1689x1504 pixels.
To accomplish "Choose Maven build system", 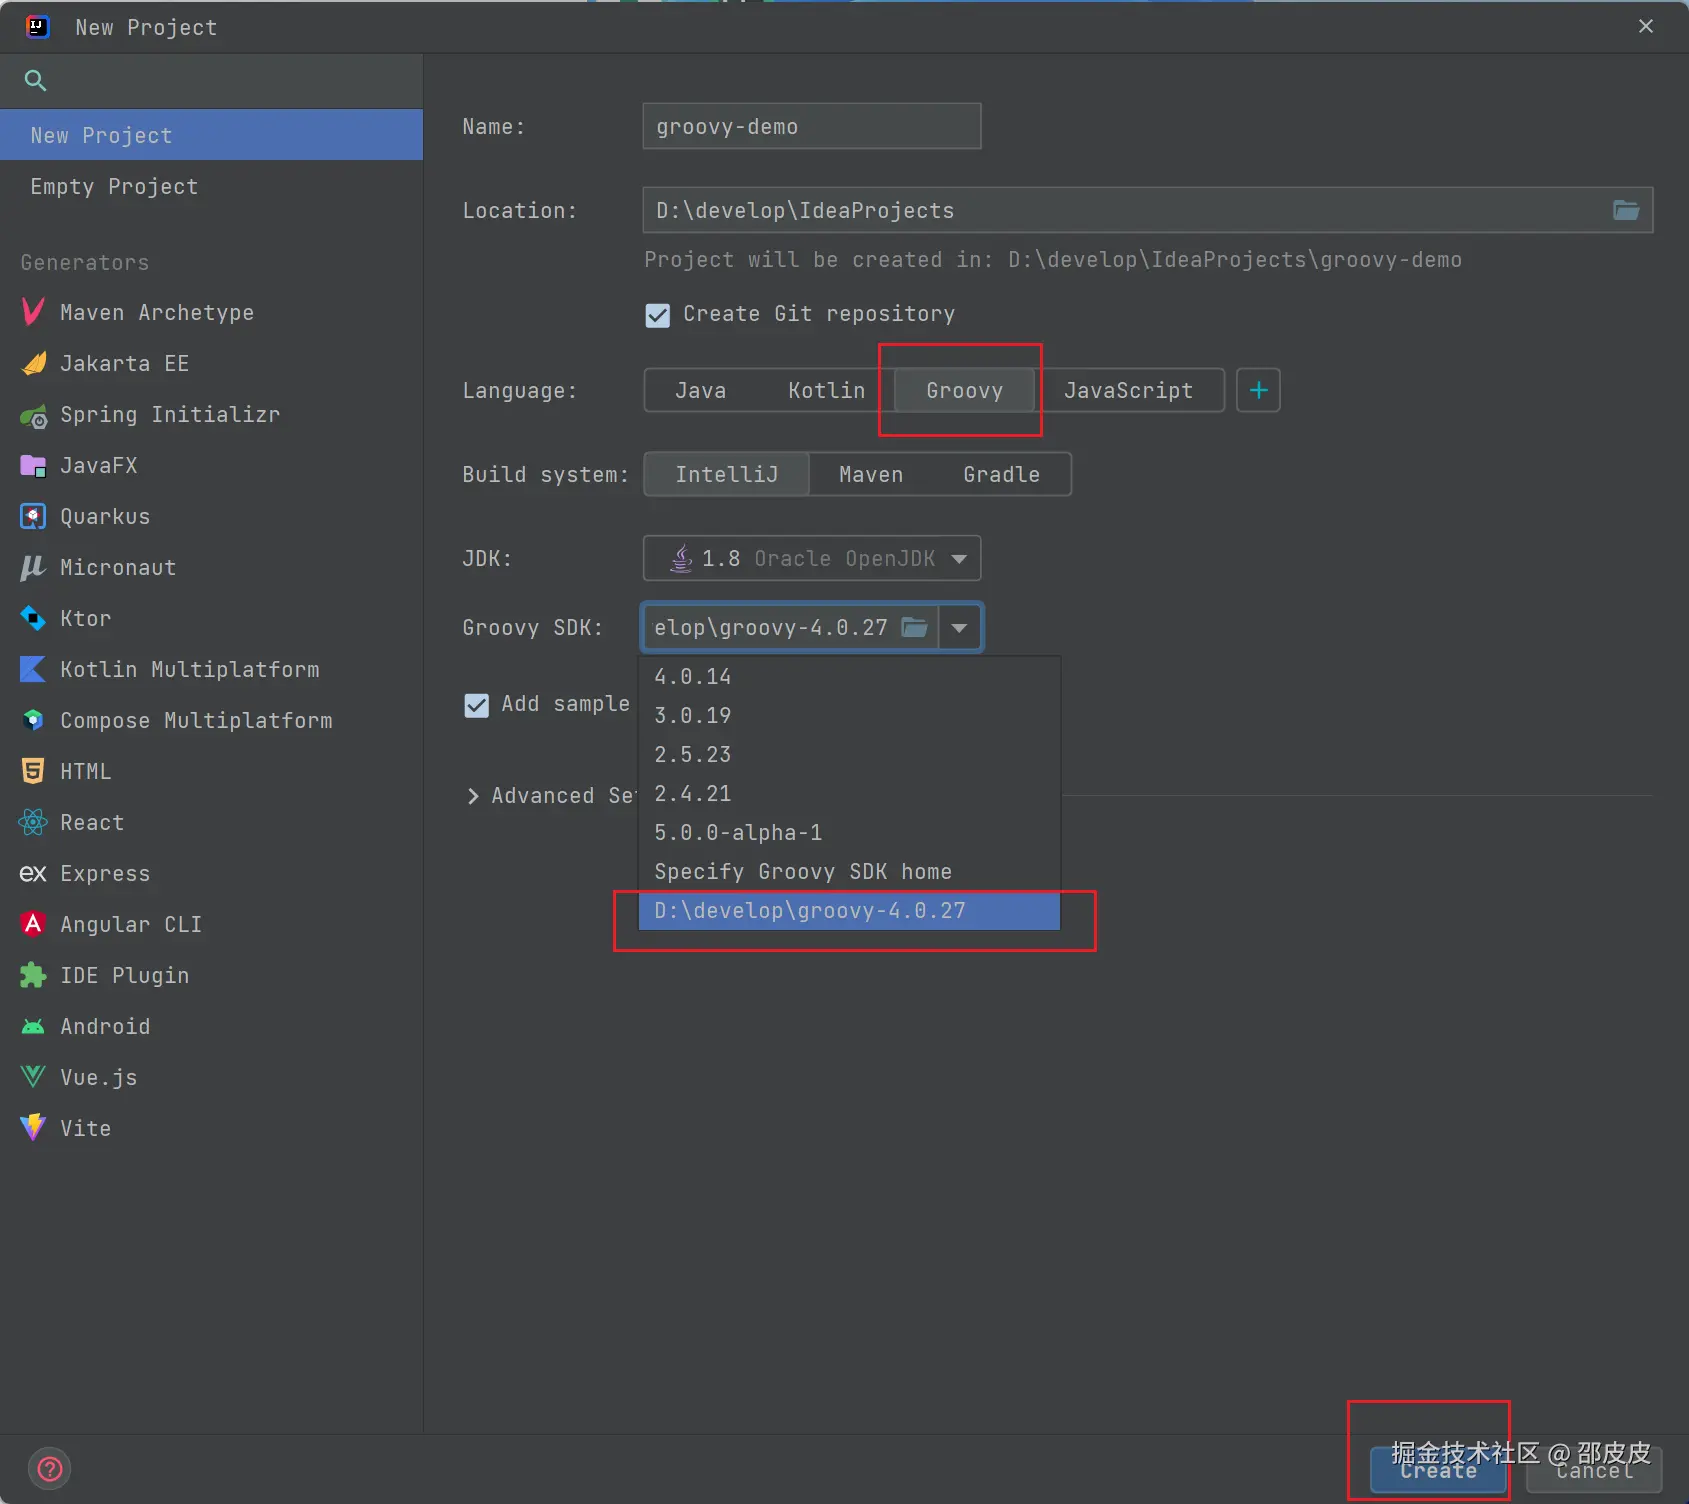I will coord(871,474).
